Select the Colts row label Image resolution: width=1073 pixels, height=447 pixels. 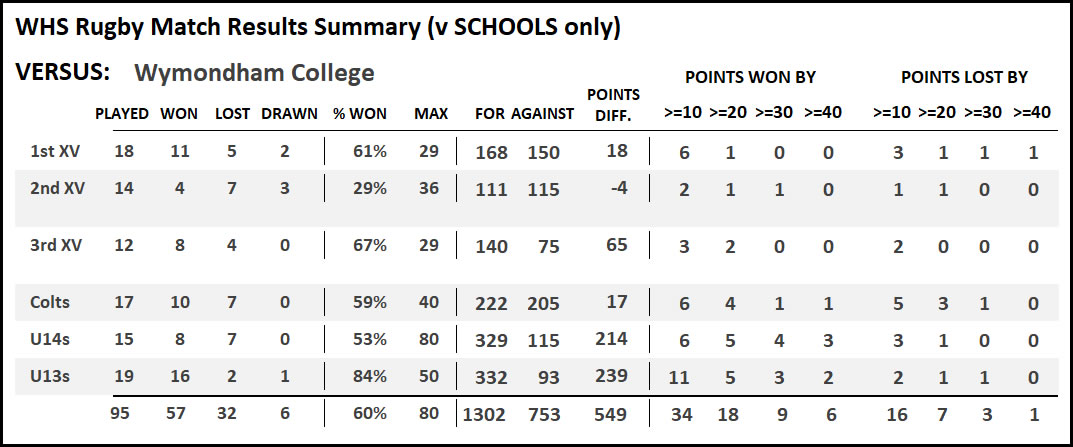(50, 302)
